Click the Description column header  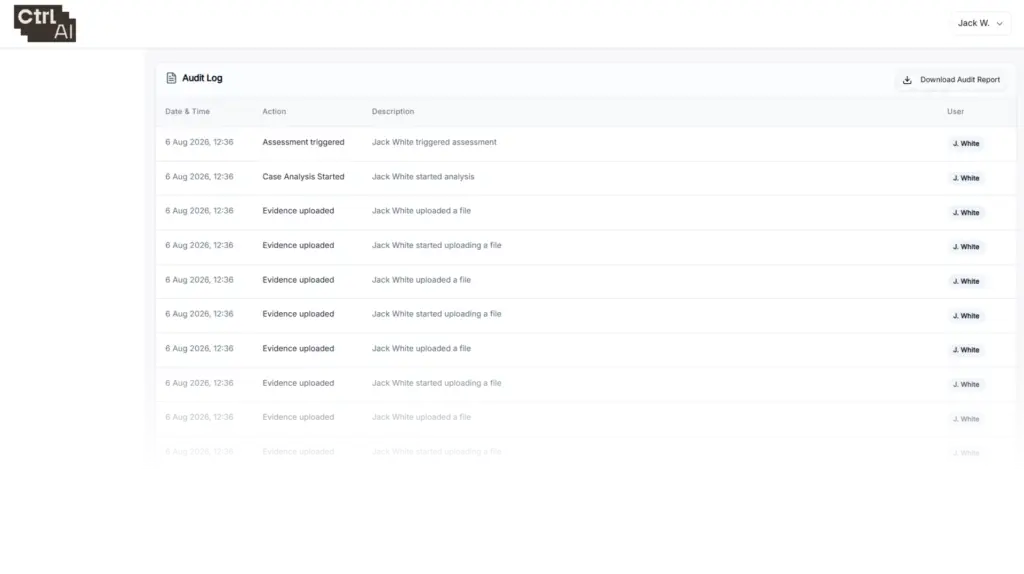[393, 112]
